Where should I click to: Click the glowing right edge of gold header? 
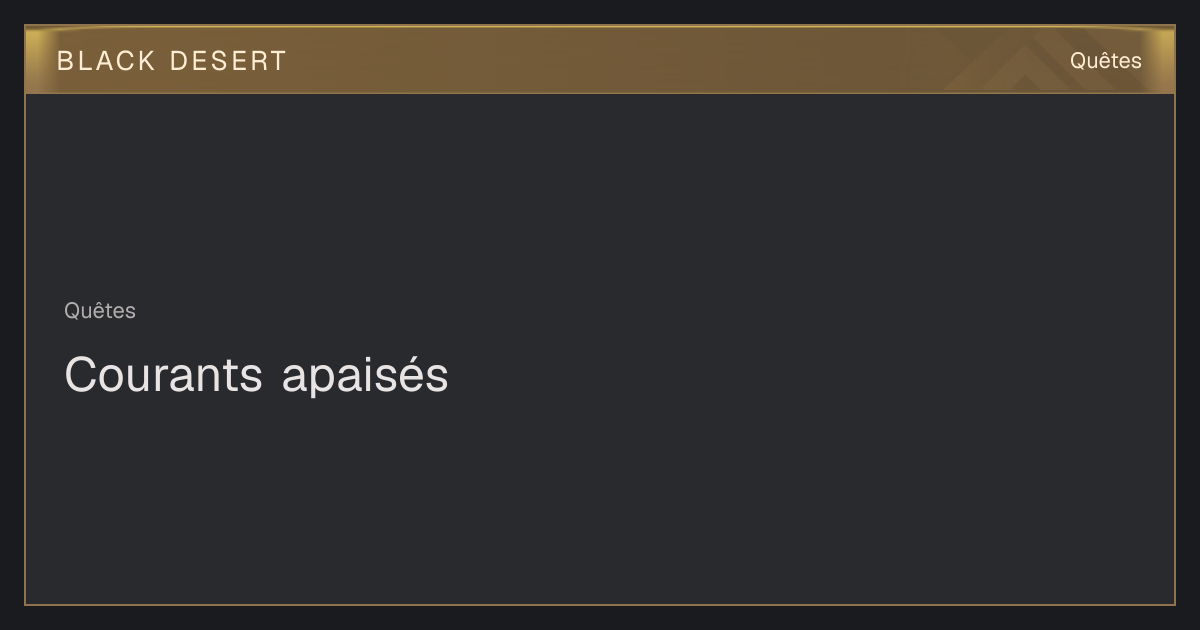[1165, 60]
